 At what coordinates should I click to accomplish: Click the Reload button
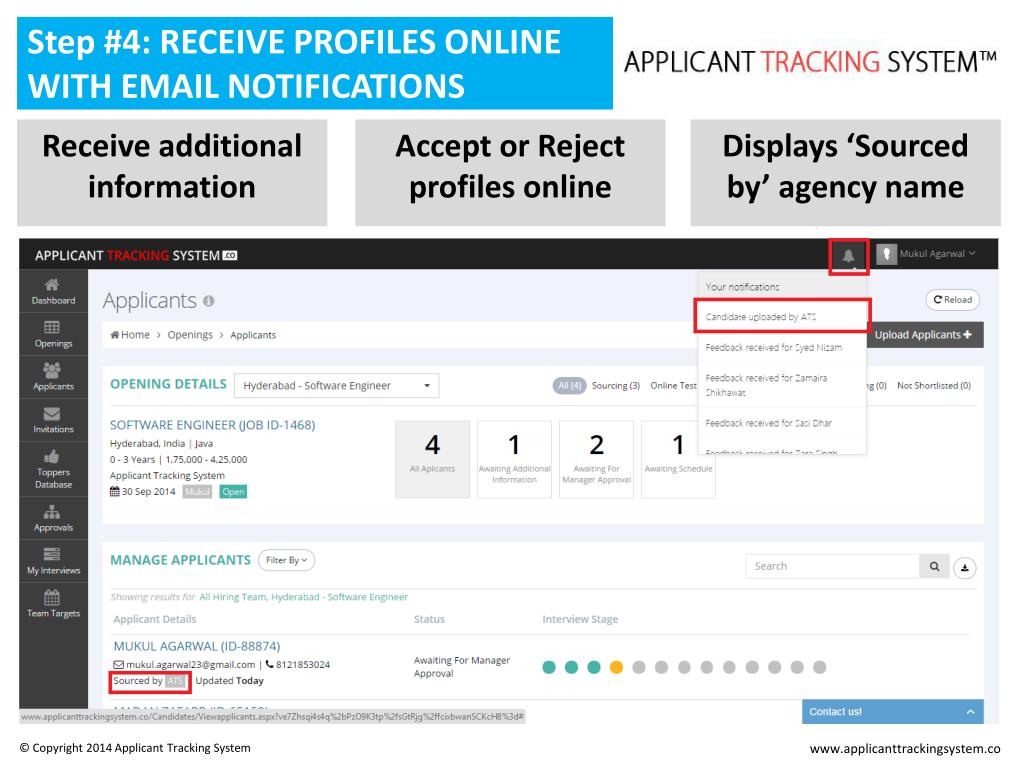[x=953, y=300]
